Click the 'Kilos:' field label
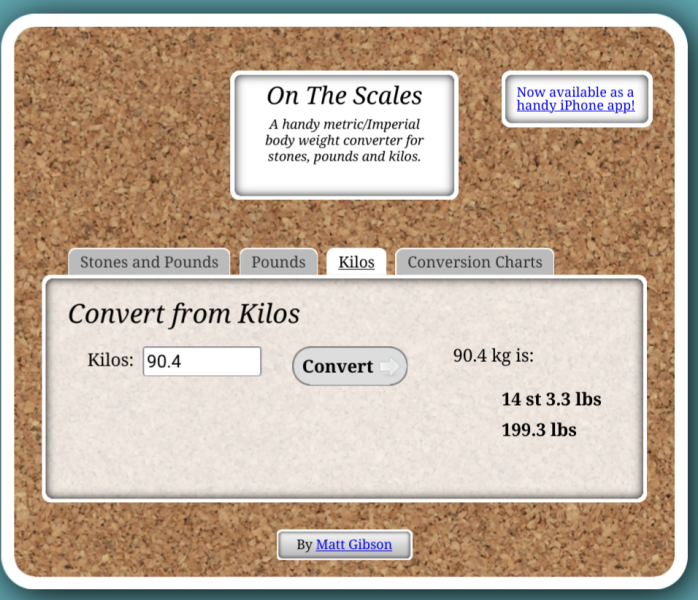This screenshot has height=600, width=698. [x=110, y=361]
